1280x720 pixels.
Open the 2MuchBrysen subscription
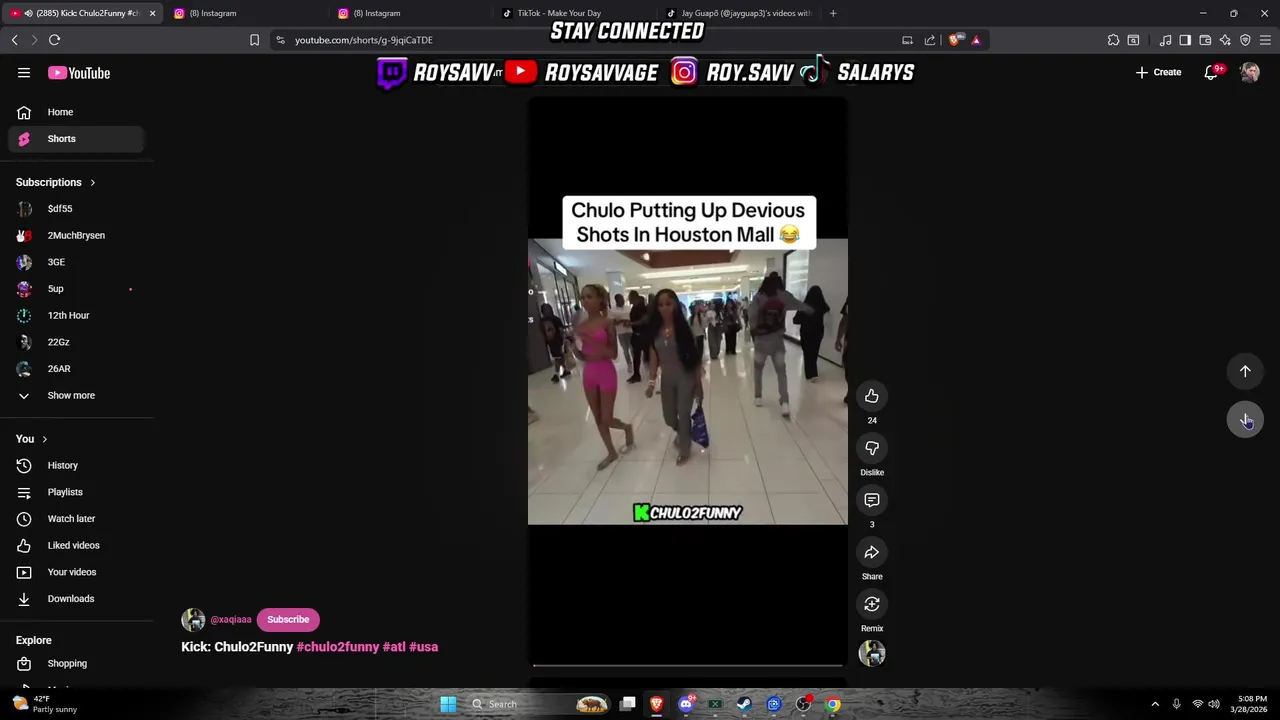tap(76, 235)
